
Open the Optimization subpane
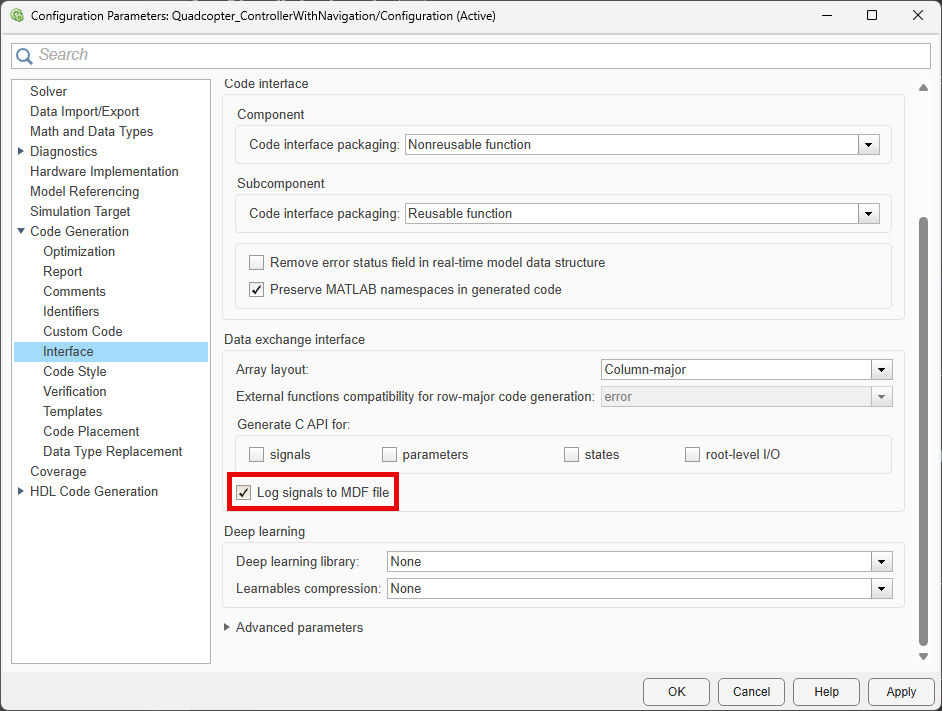79,251
